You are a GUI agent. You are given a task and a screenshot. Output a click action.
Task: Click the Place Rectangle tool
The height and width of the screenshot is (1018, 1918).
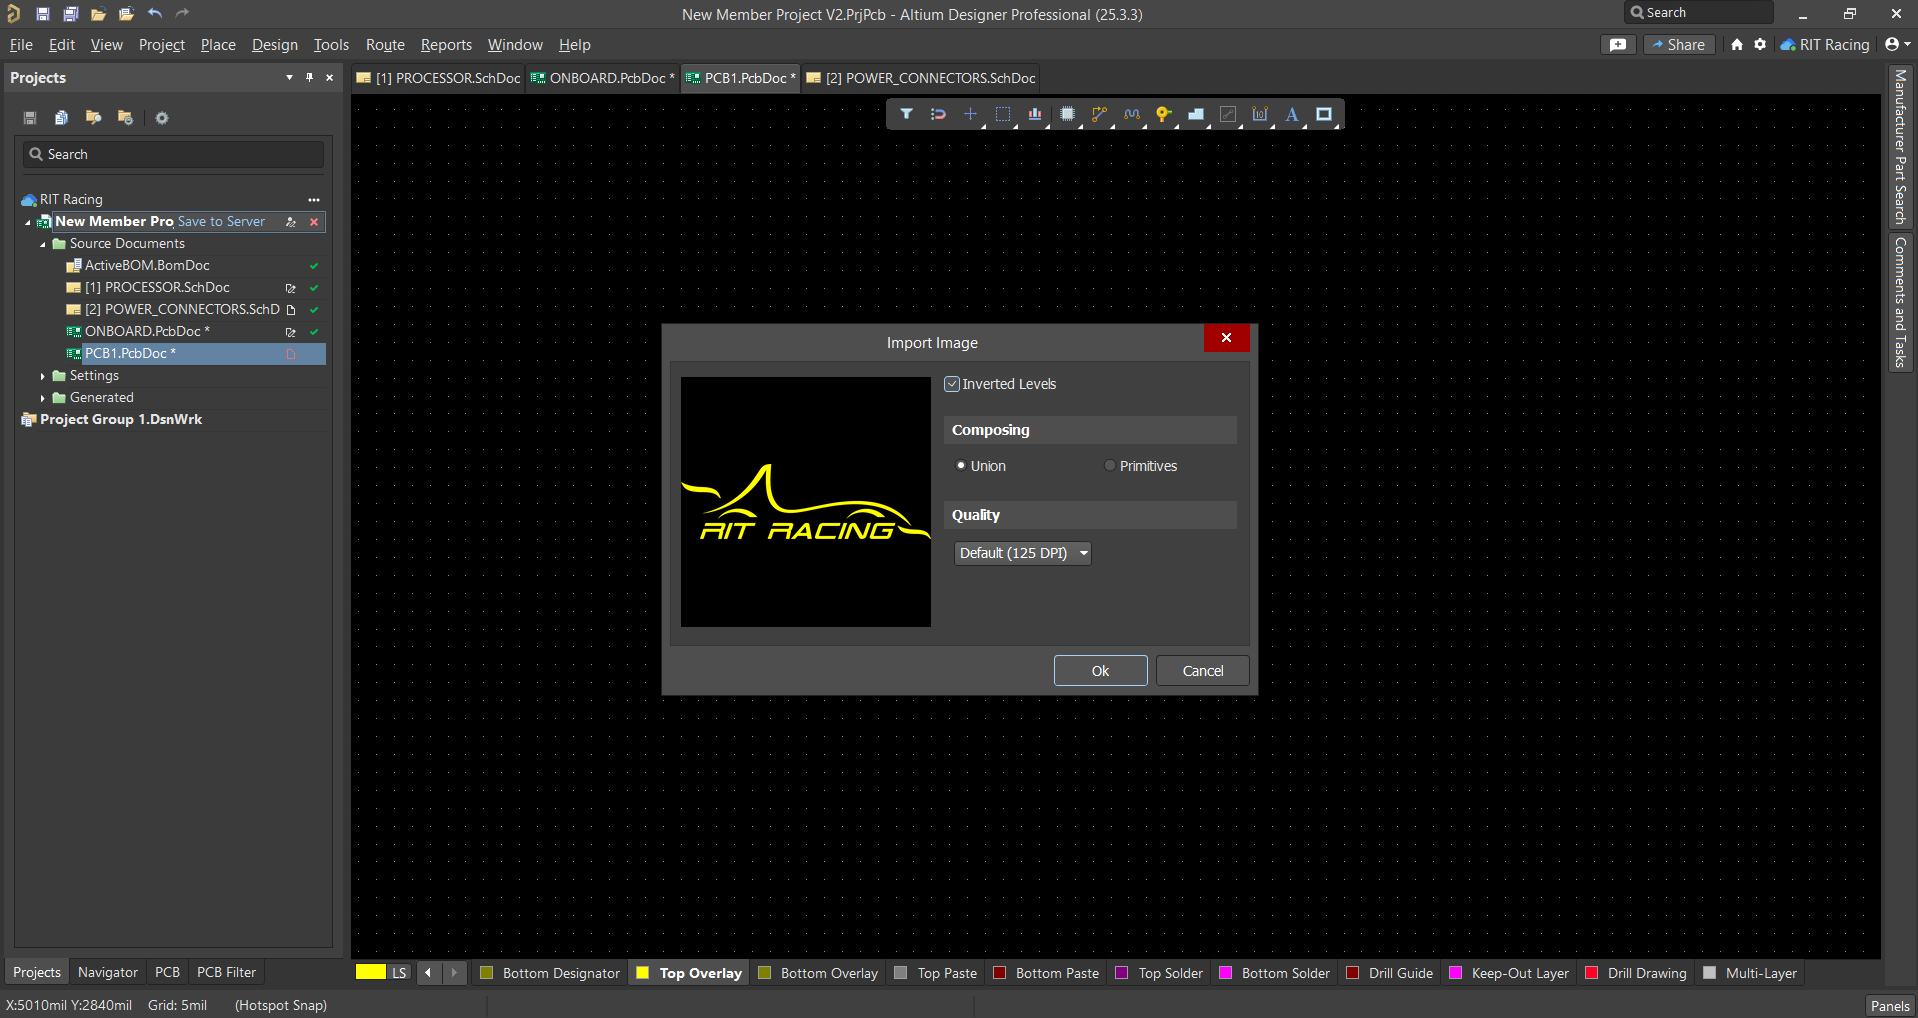pyautogui.click(x=1324, y=114)
